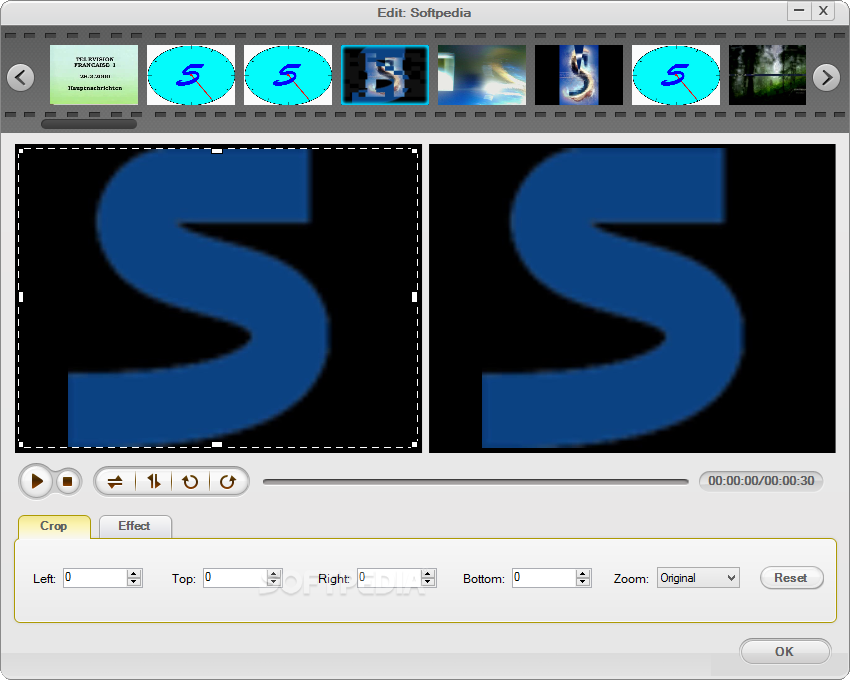Minimize the Edit window

[799, 11]
